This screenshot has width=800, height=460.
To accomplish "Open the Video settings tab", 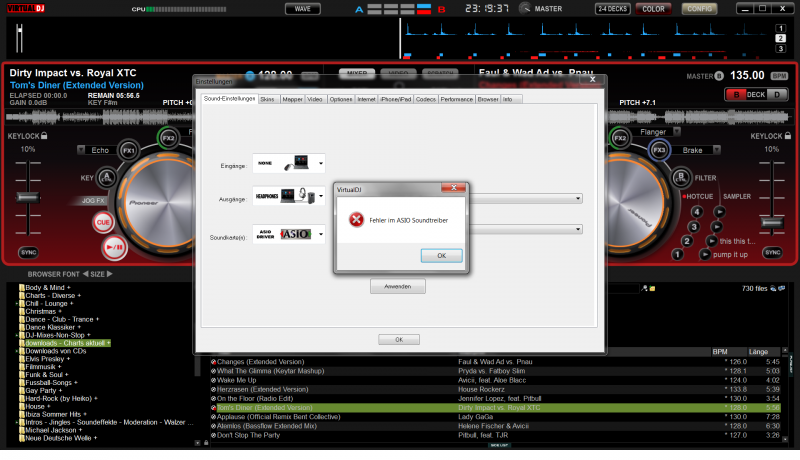I will click(315, 99).
